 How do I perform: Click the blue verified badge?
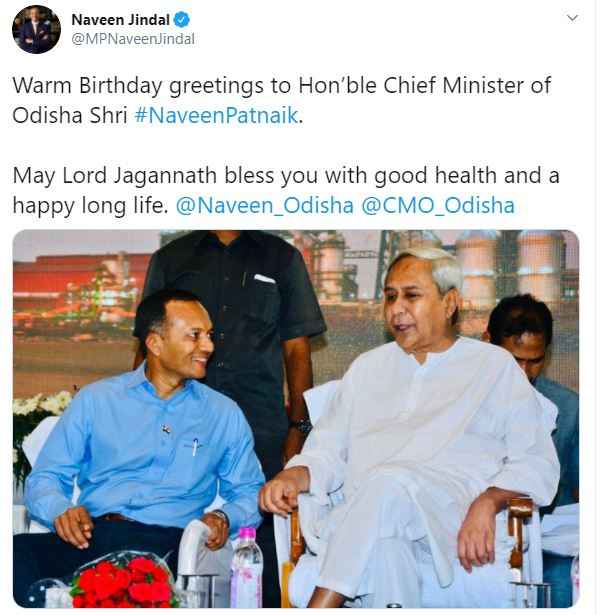pos(183,19)
